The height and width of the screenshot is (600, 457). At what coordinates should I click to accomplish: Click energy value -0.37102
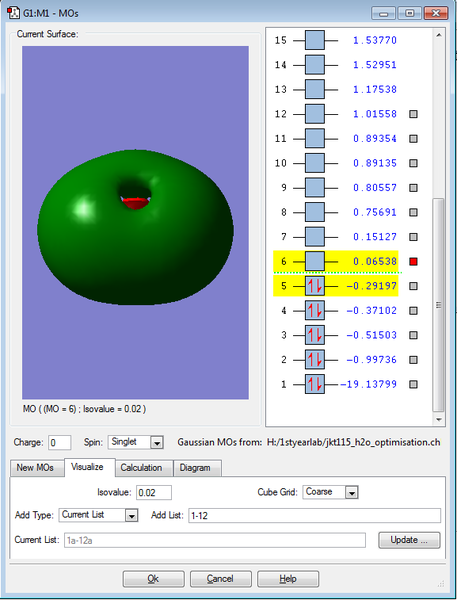click(371, 310)
